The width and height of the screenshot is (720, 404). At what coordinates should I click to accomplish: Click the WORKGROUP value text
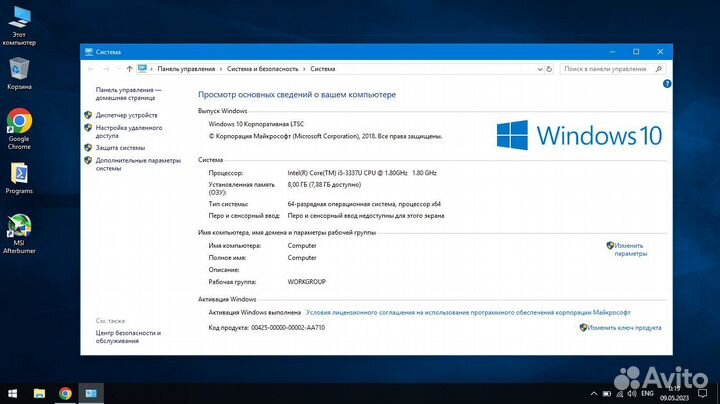306,282
